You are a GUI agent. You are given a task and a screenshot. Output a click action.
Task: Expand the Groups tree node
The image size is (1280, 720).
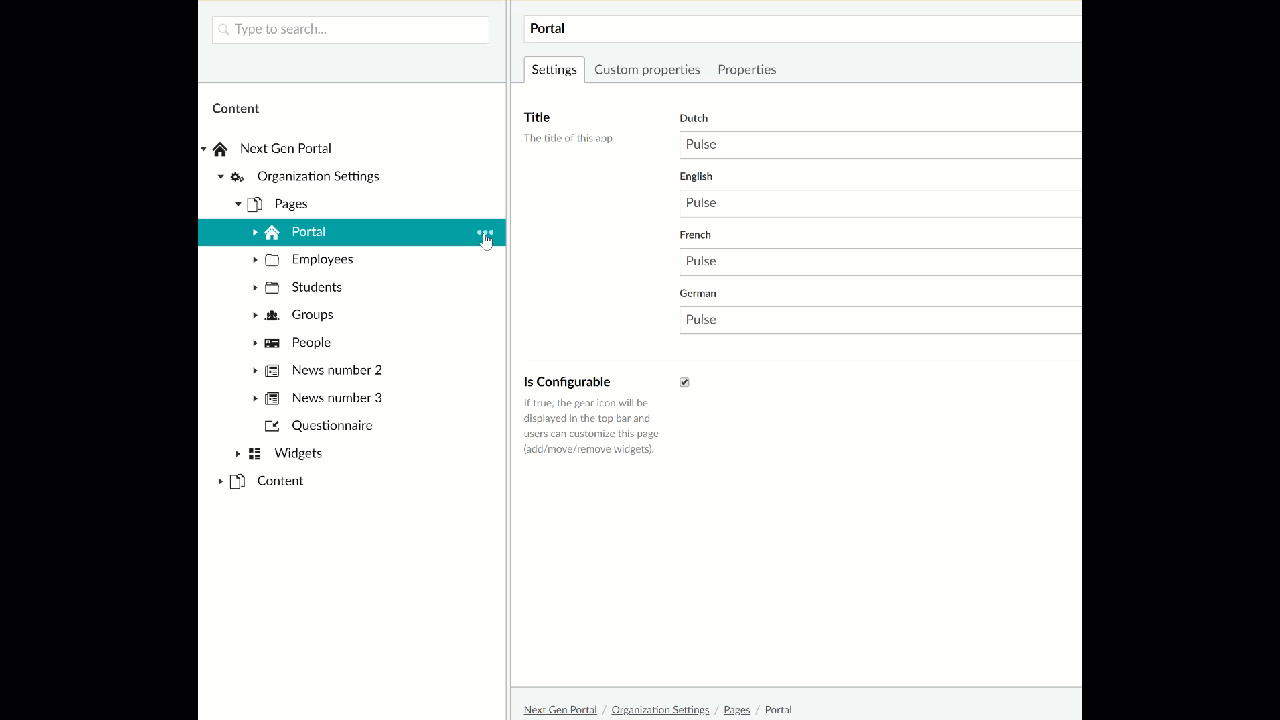[x=255, y=315]
